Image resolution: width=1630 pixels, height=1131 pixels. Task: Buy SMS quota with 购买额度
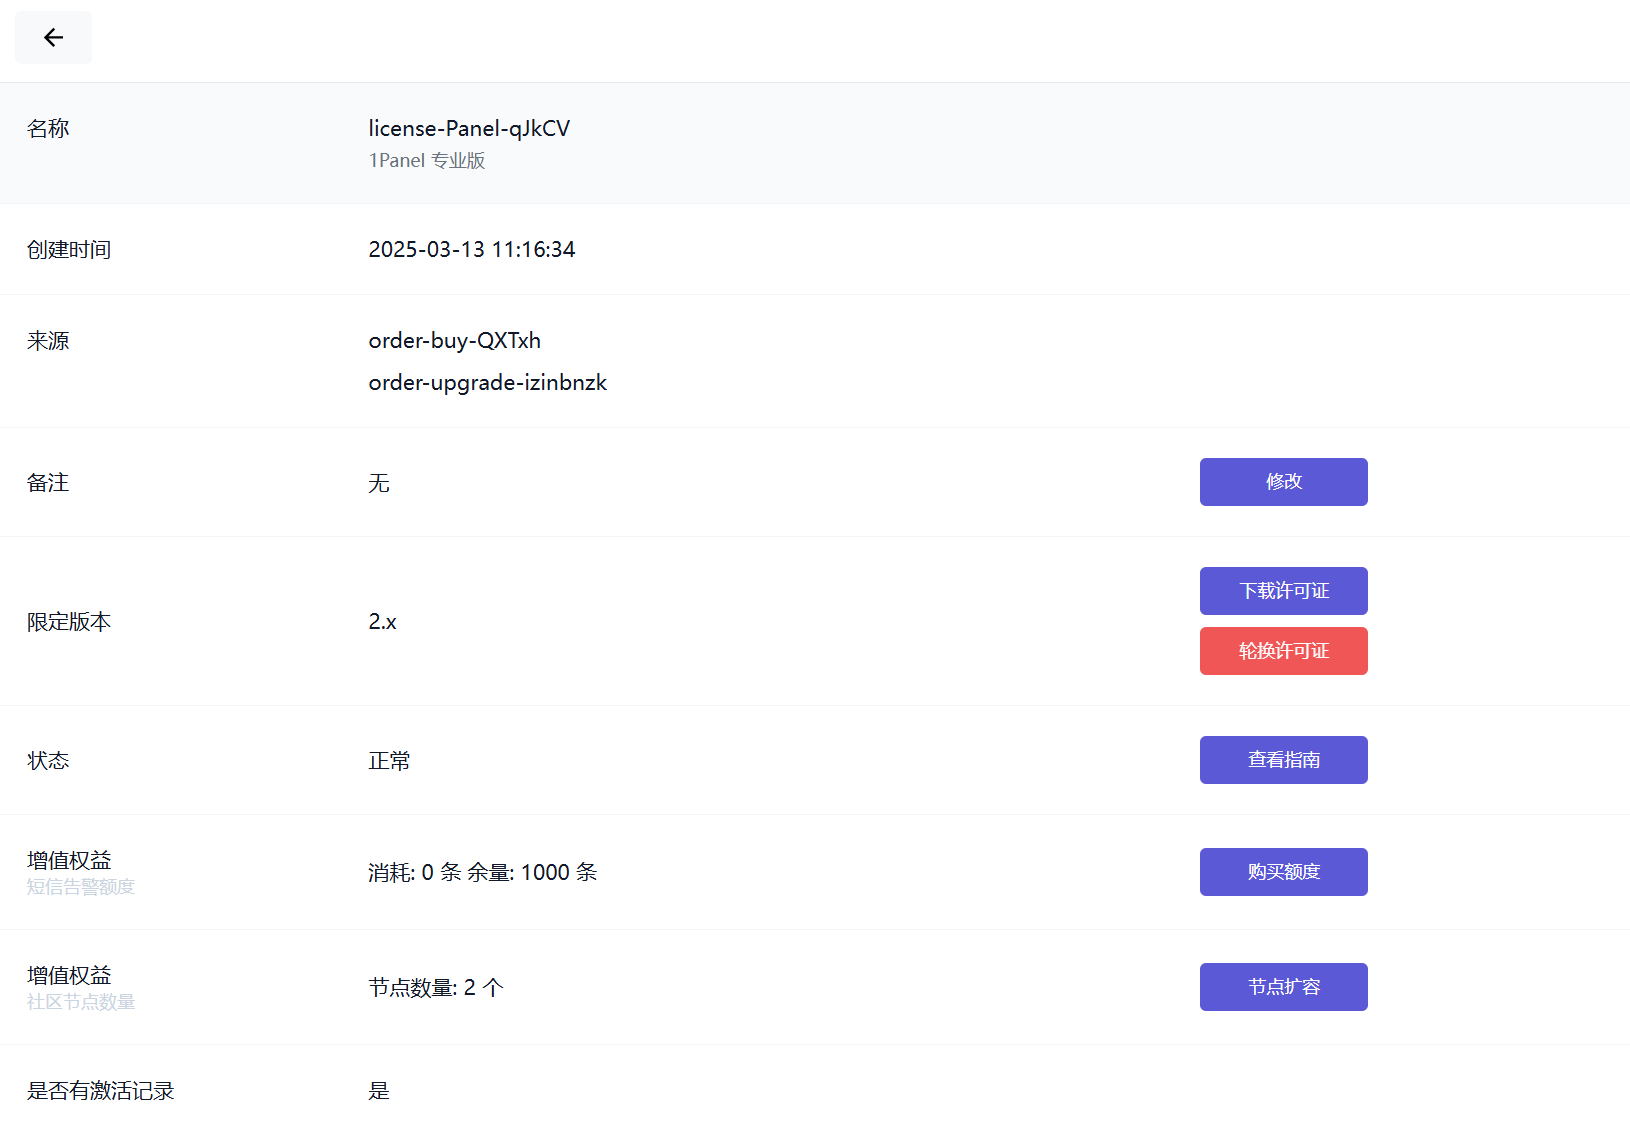1283,872
